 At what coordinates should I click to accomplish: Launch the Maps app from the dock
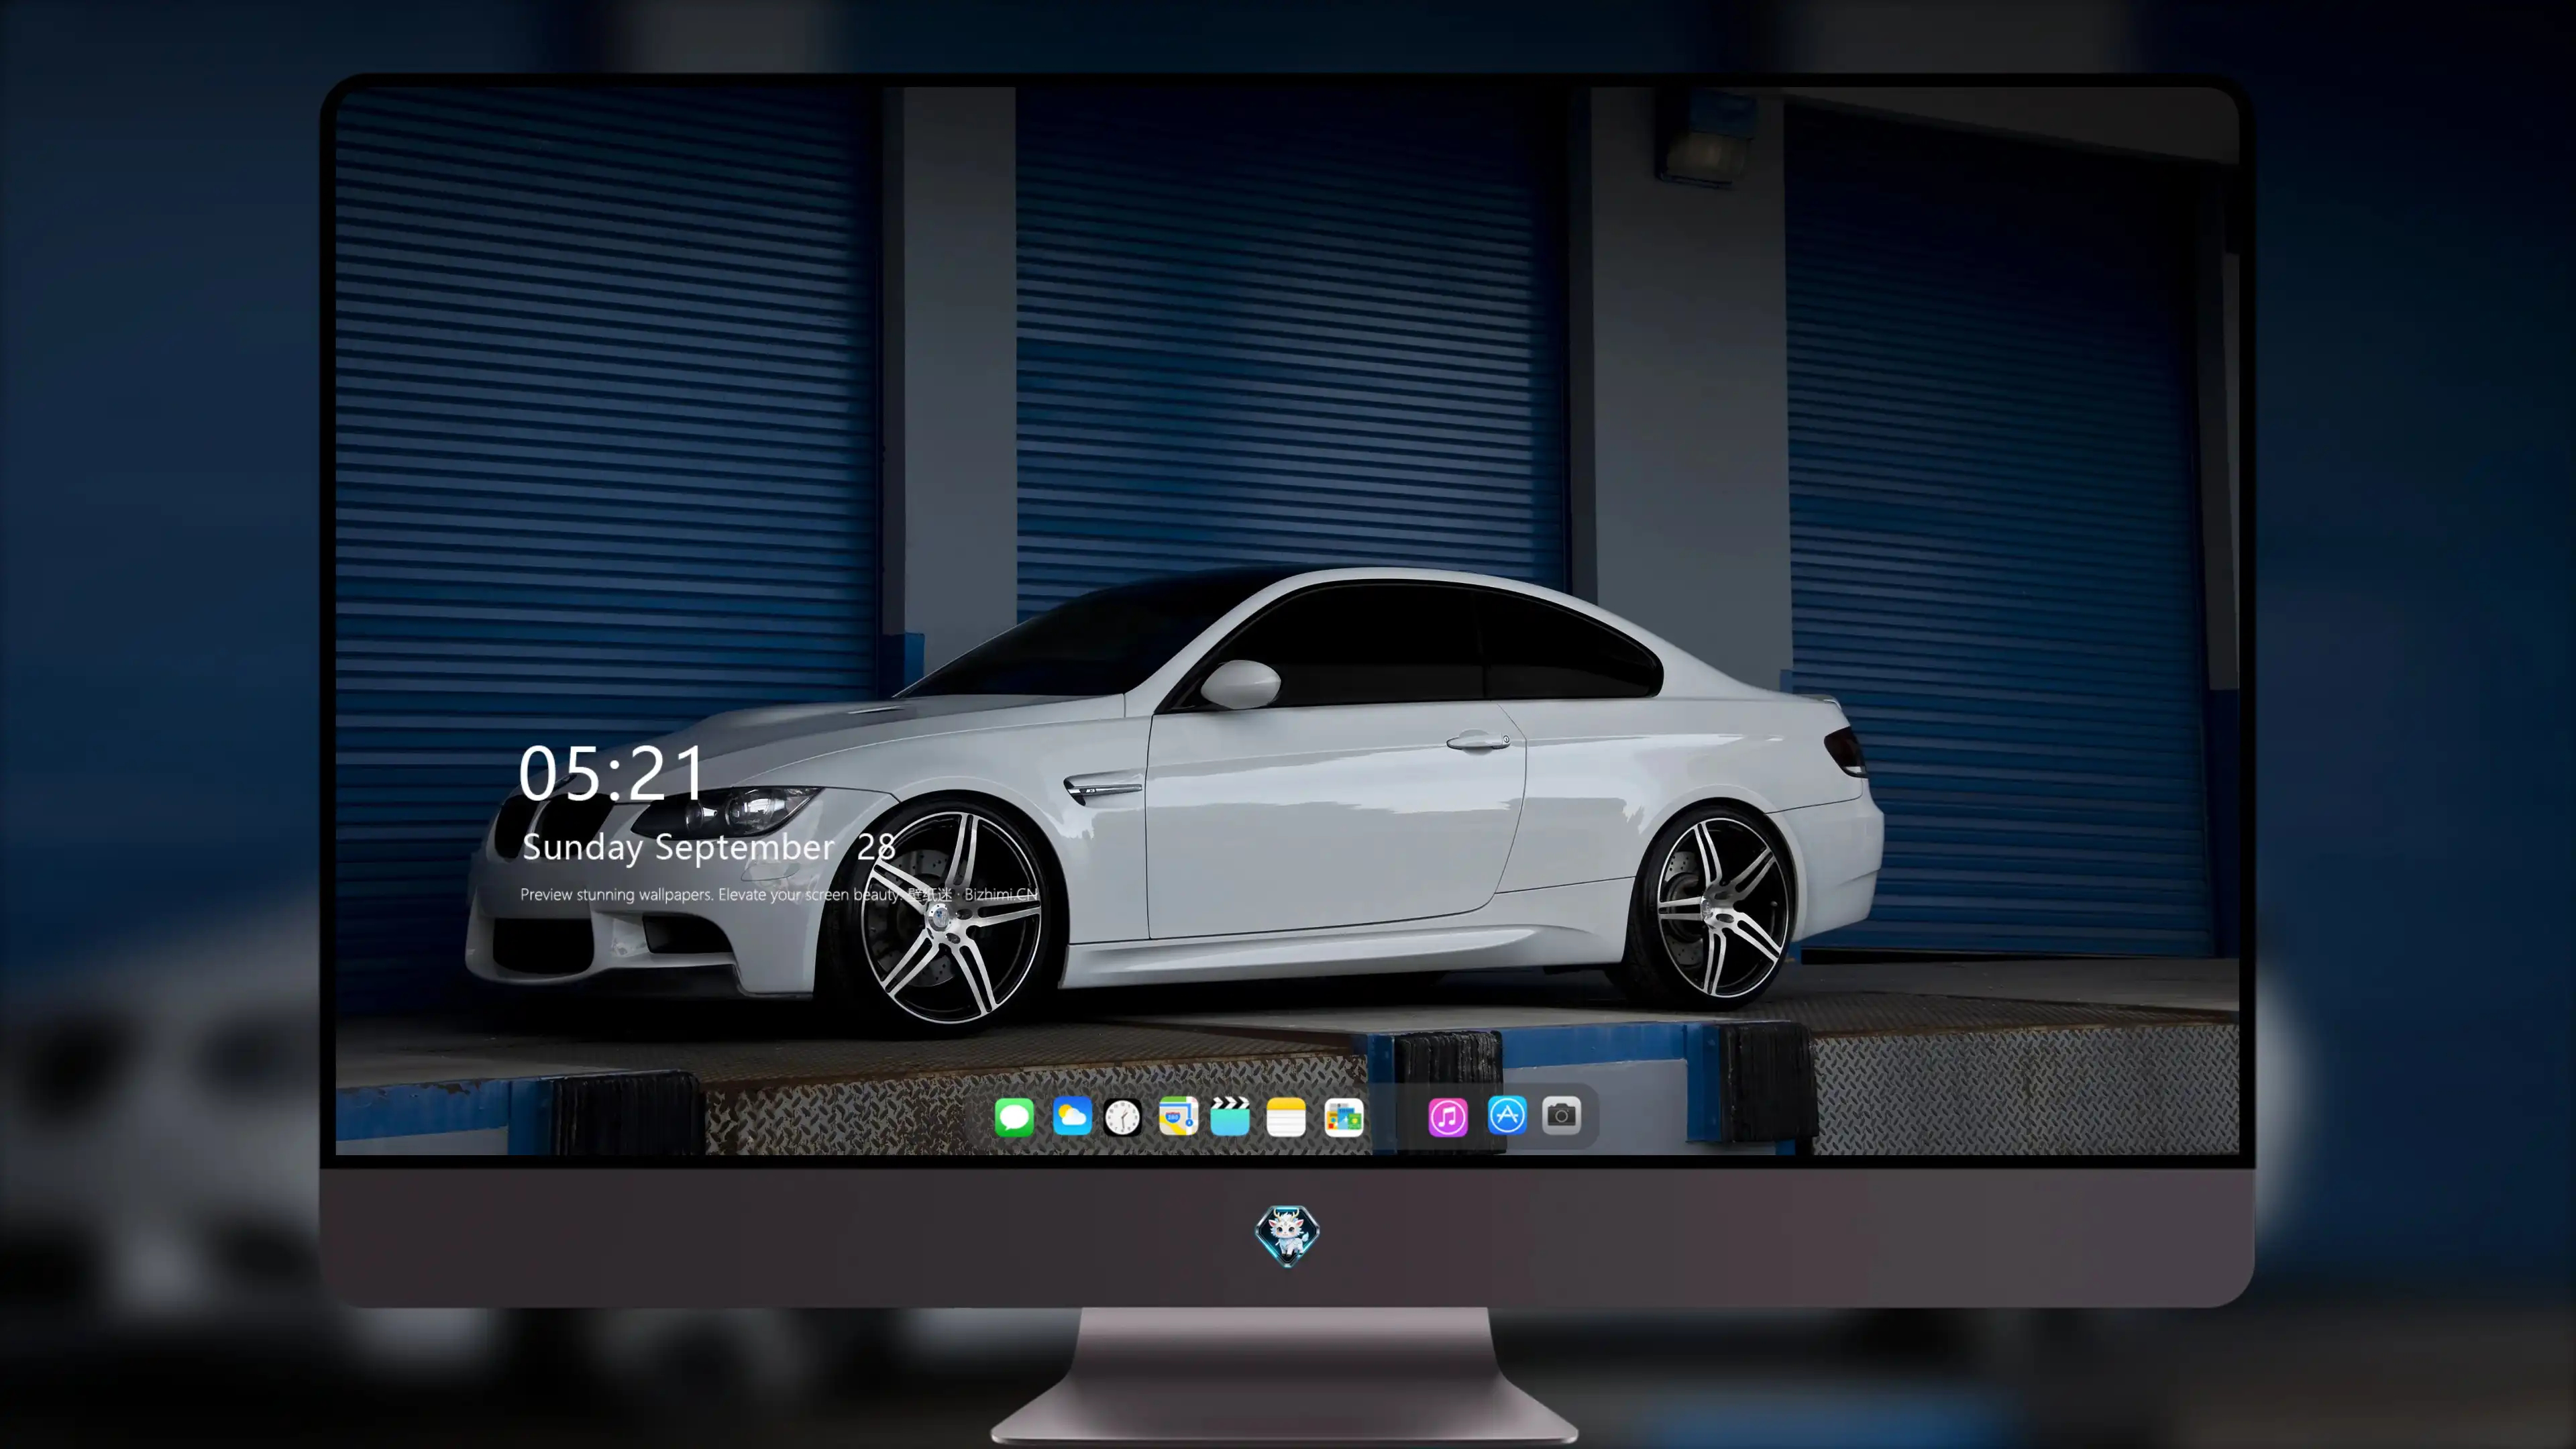click(x=1178, y=1116)
